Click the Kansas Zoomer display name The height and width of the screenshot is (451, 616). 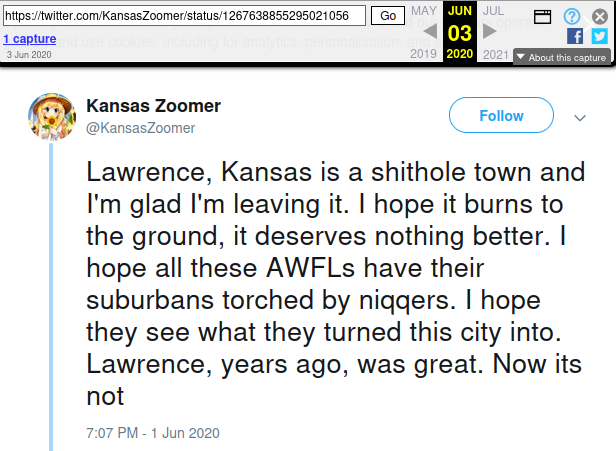(x=153, y=106)
